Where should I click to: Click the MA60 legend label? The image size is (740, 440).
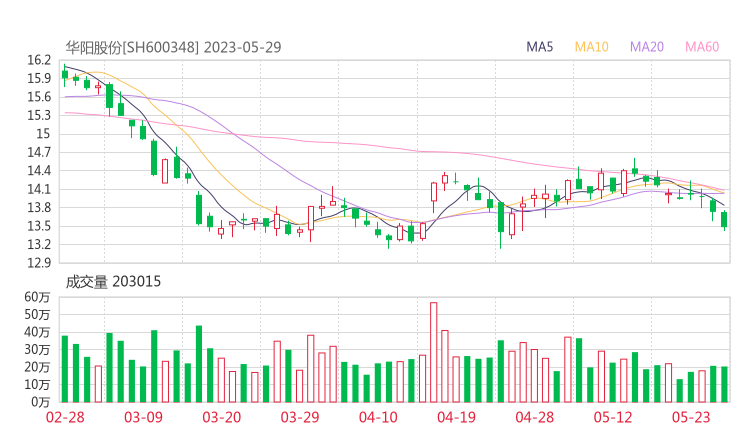(702, 47)
